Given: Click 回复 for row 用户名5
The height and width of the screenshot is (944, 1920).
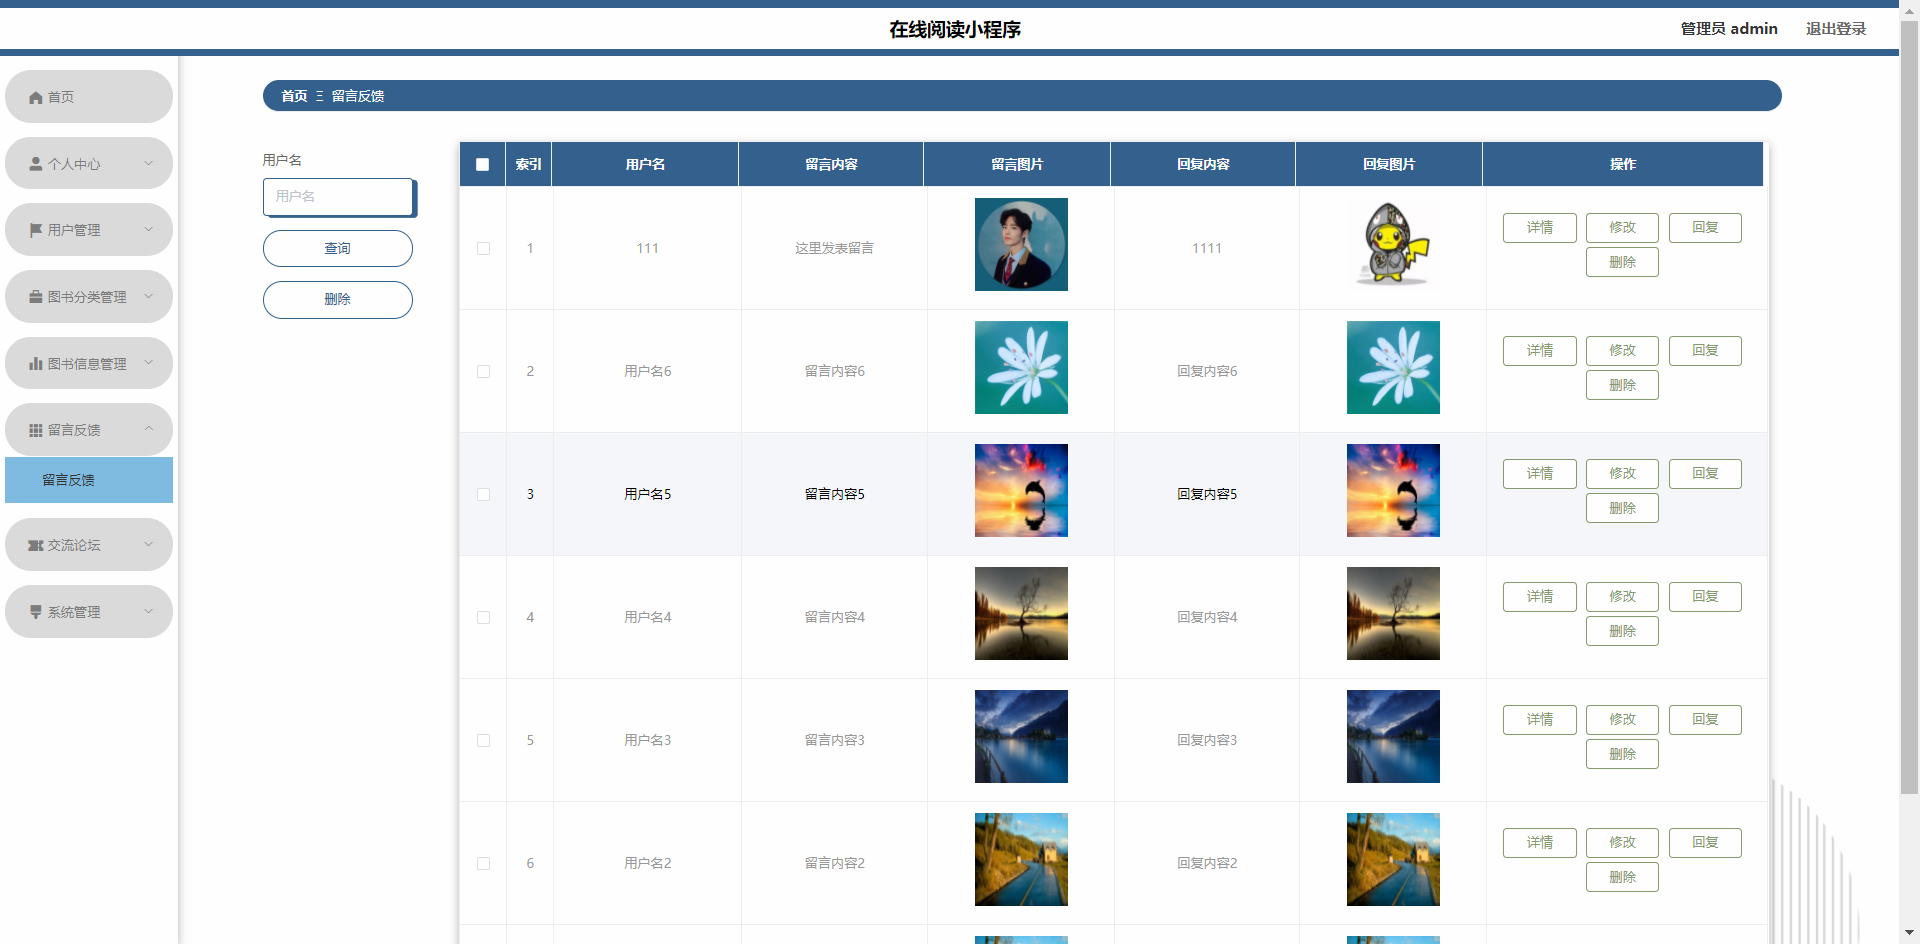Looking at the screenshot, I should [x=1705, y=474].
